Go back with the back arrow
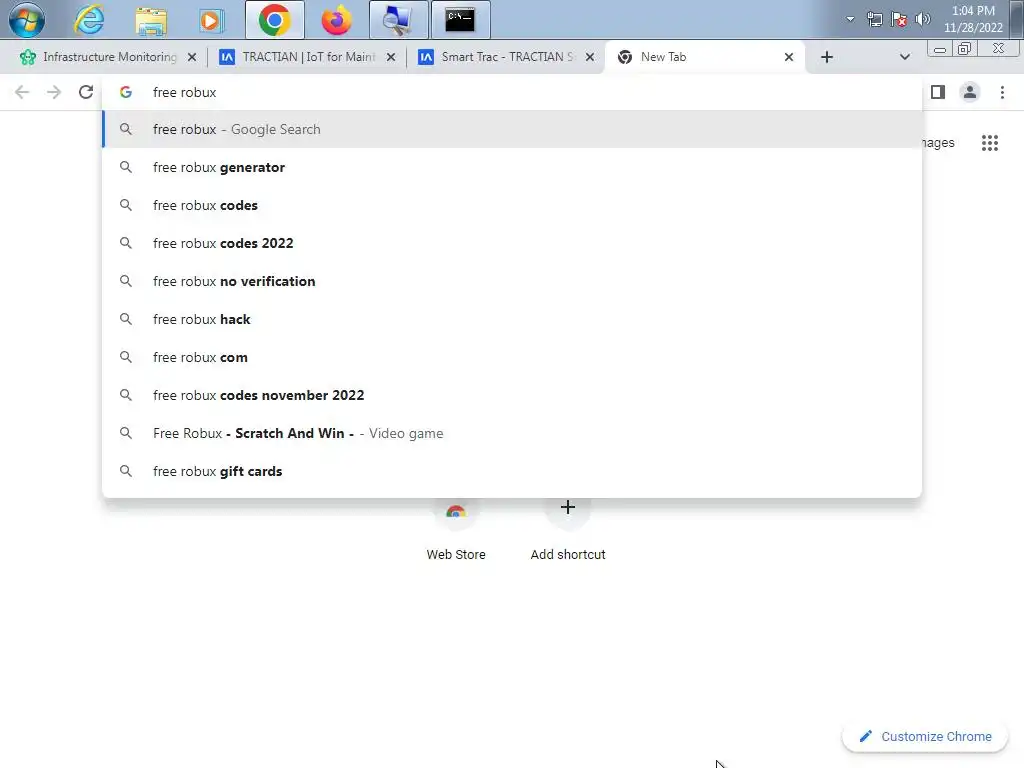The height and width of the screenshot is (768, 1024). pyautogui.click(x=22, y=92)
